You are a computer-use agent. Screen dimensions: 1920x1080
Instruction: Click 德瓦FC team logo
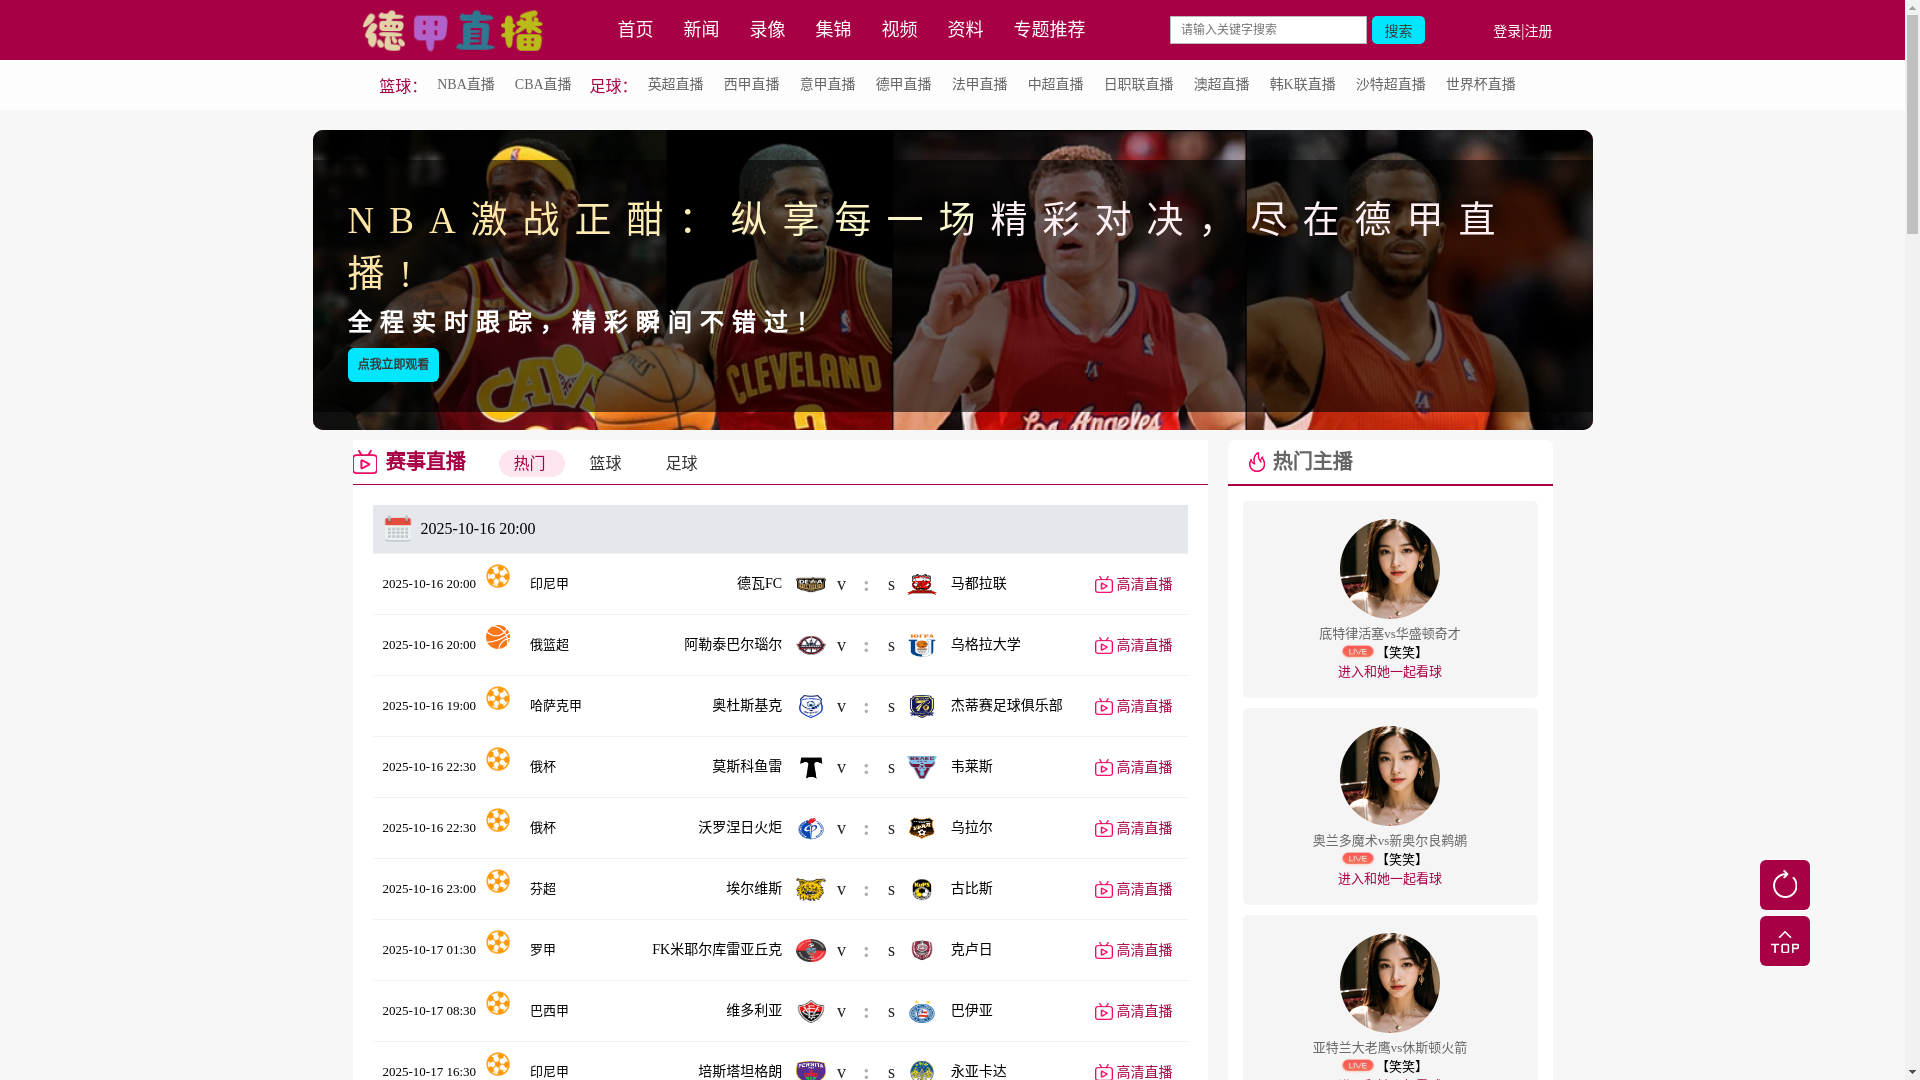810,584
